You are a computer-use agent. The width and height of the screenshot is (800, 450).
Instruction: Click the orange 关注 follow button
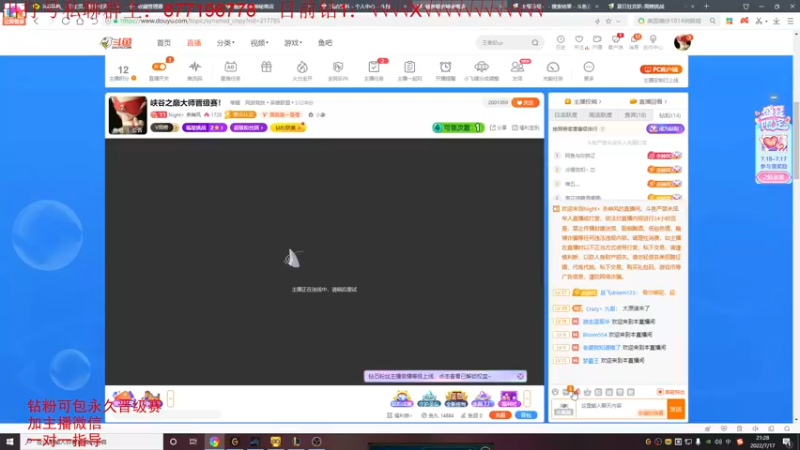pos(525,103)
